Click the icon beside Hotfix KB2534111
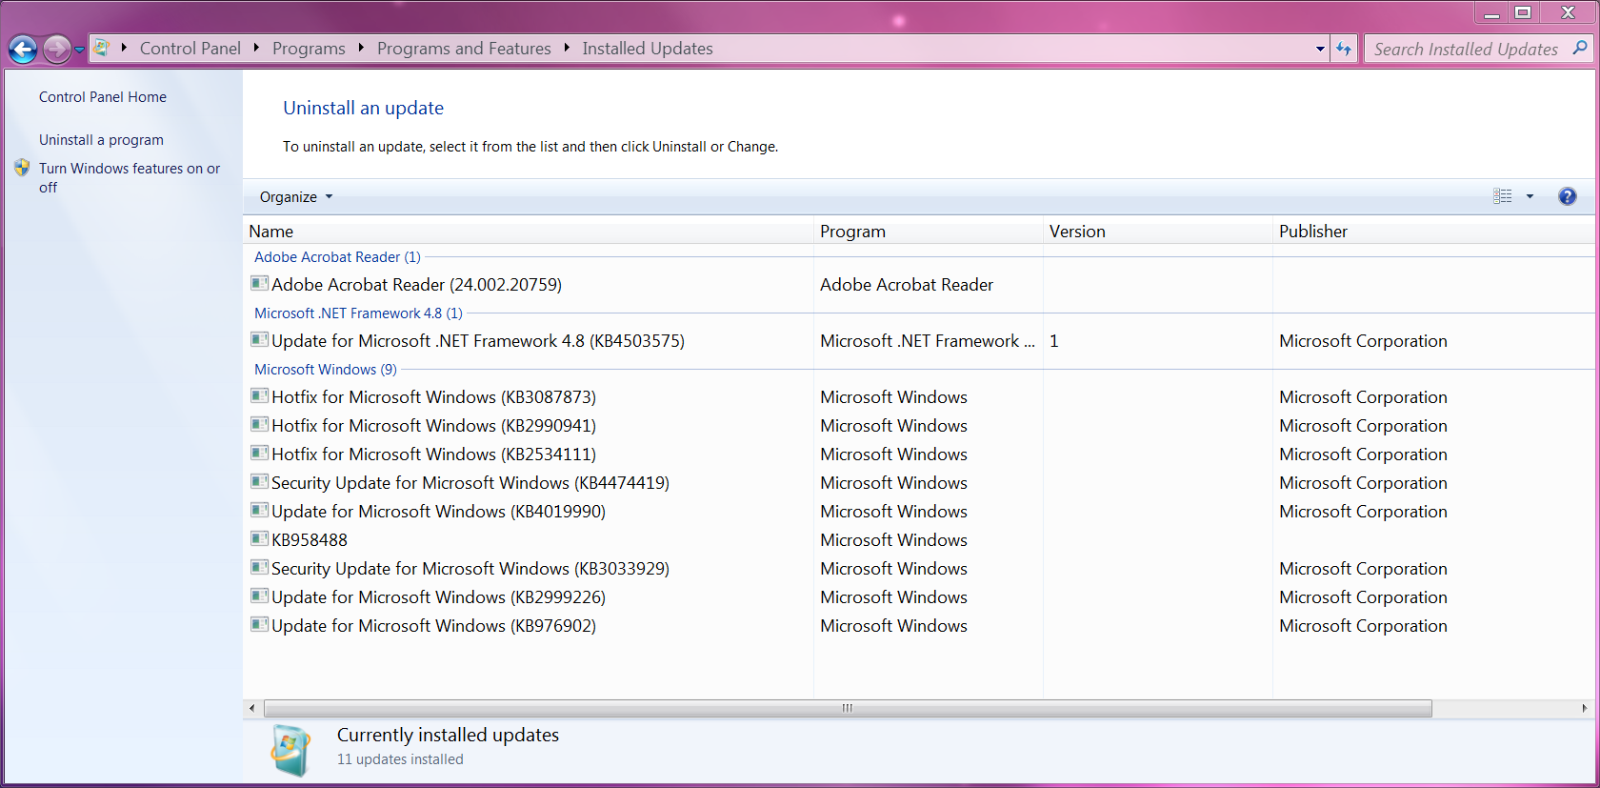The height and width of the screenshot is (788, 1600). (260, 452)
